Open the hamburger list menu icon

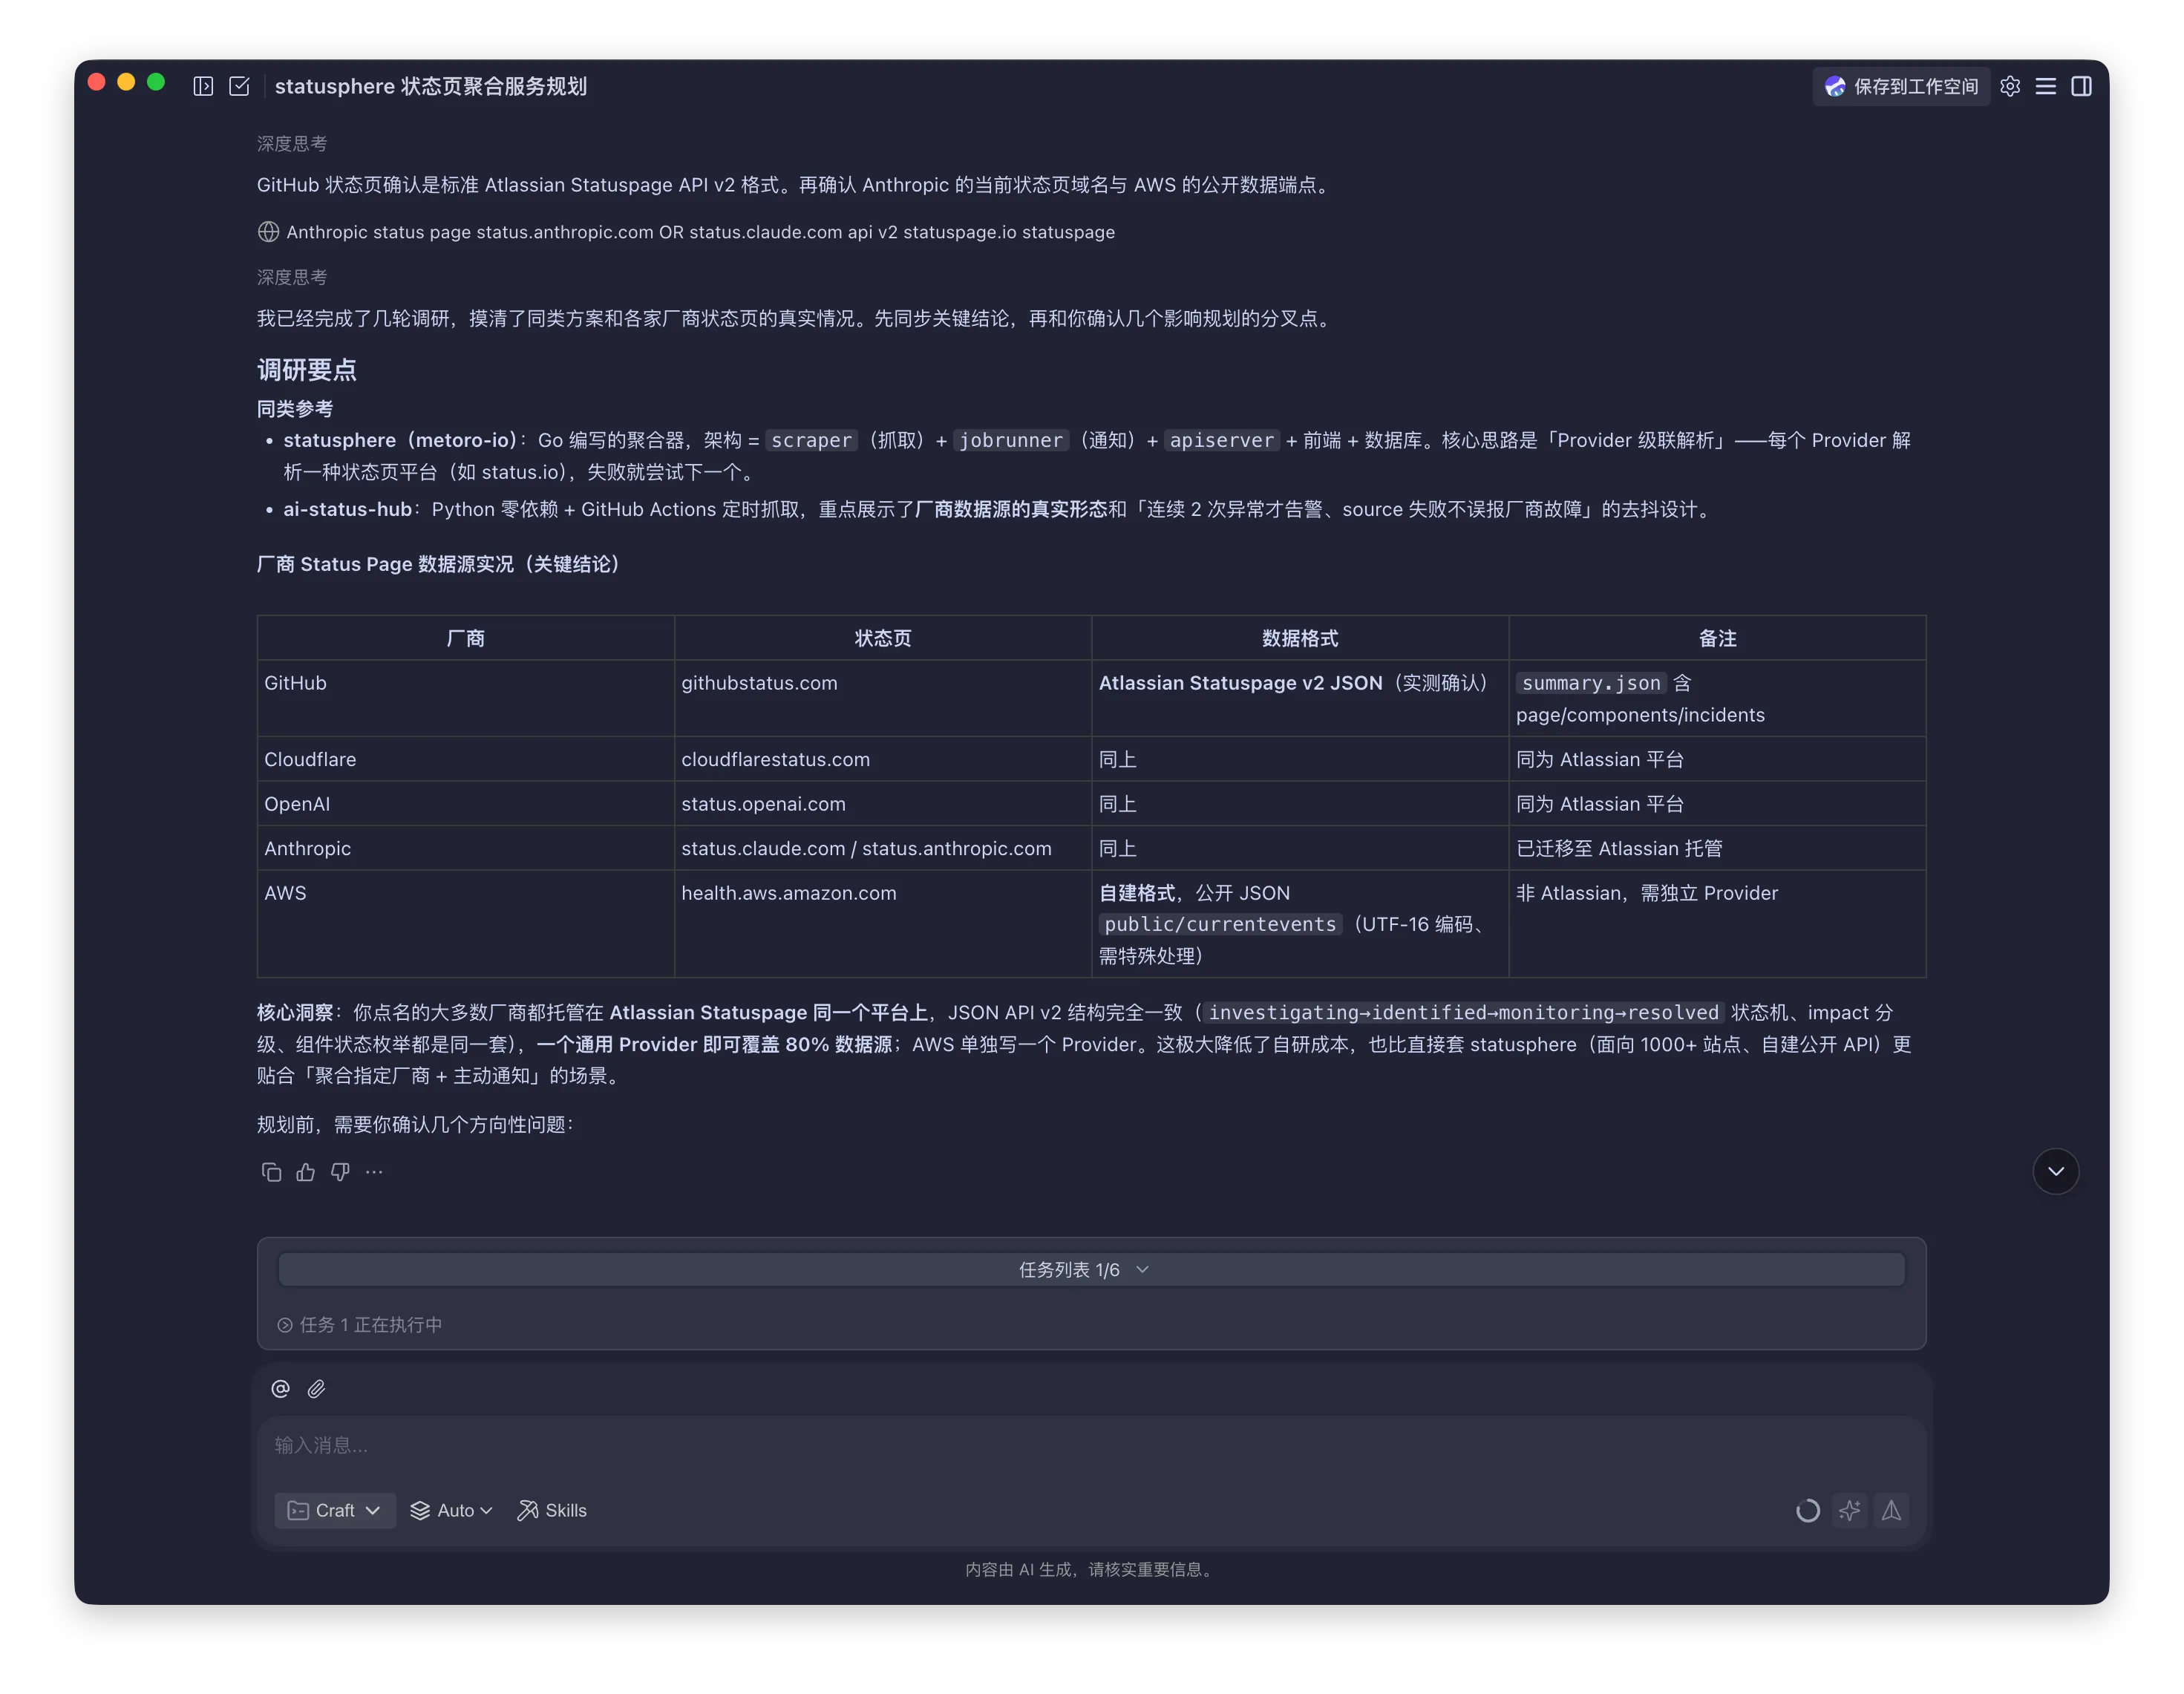coord(2046,86)
